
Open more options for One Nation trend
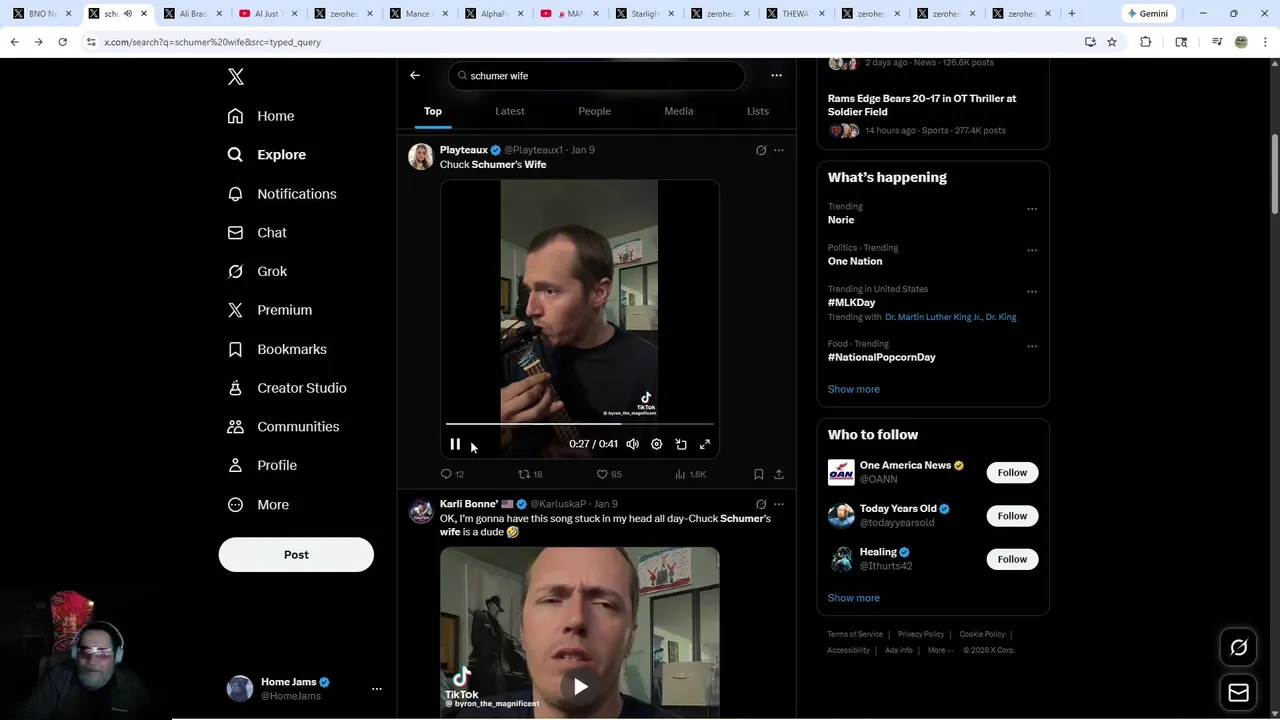[x=1032, y=250]
